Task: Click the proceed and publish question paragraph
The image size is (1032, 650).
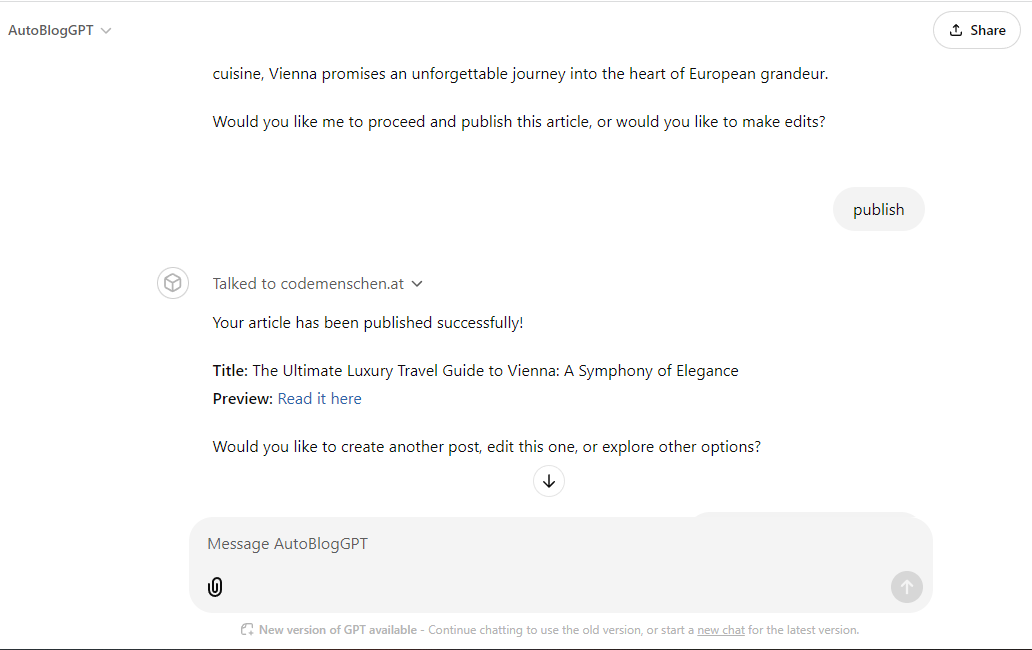Action: [x=519, y=122]
